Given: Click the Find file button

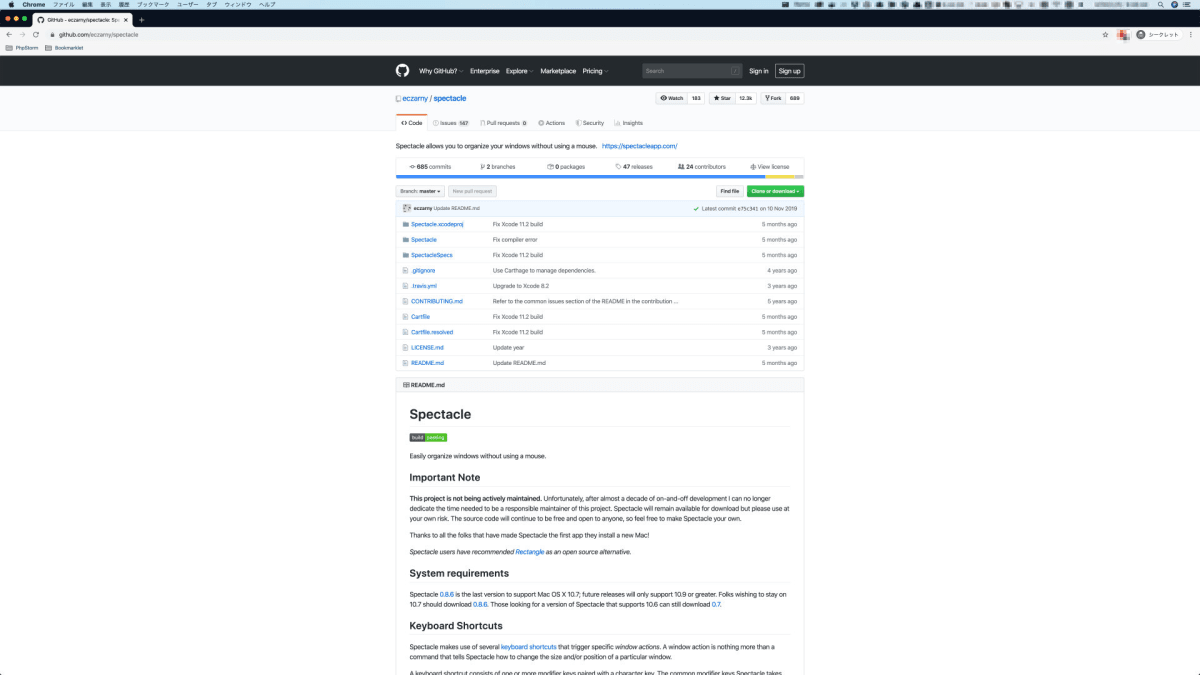Looking at the screenshot, I should pyautogui.click(x=729, y=191).
